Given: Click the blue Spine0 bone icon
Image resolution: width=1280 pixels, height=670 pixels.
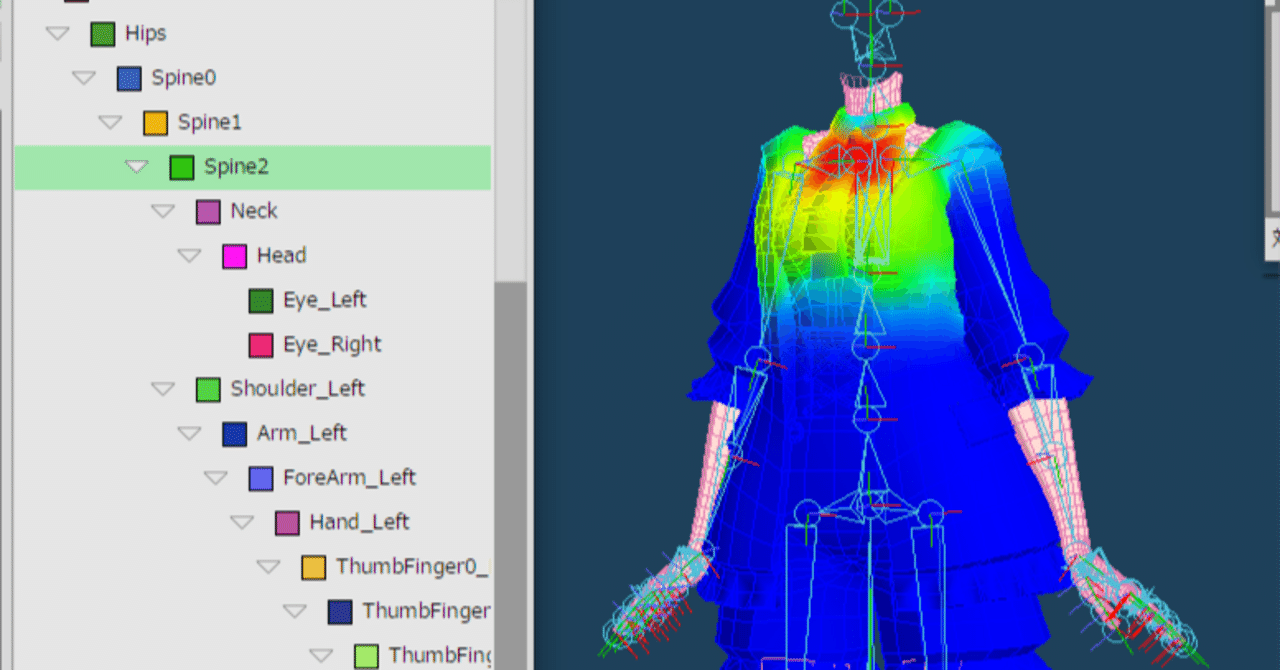Looking at the screenshot, I should pyautogui.click(x=129, y=78).
